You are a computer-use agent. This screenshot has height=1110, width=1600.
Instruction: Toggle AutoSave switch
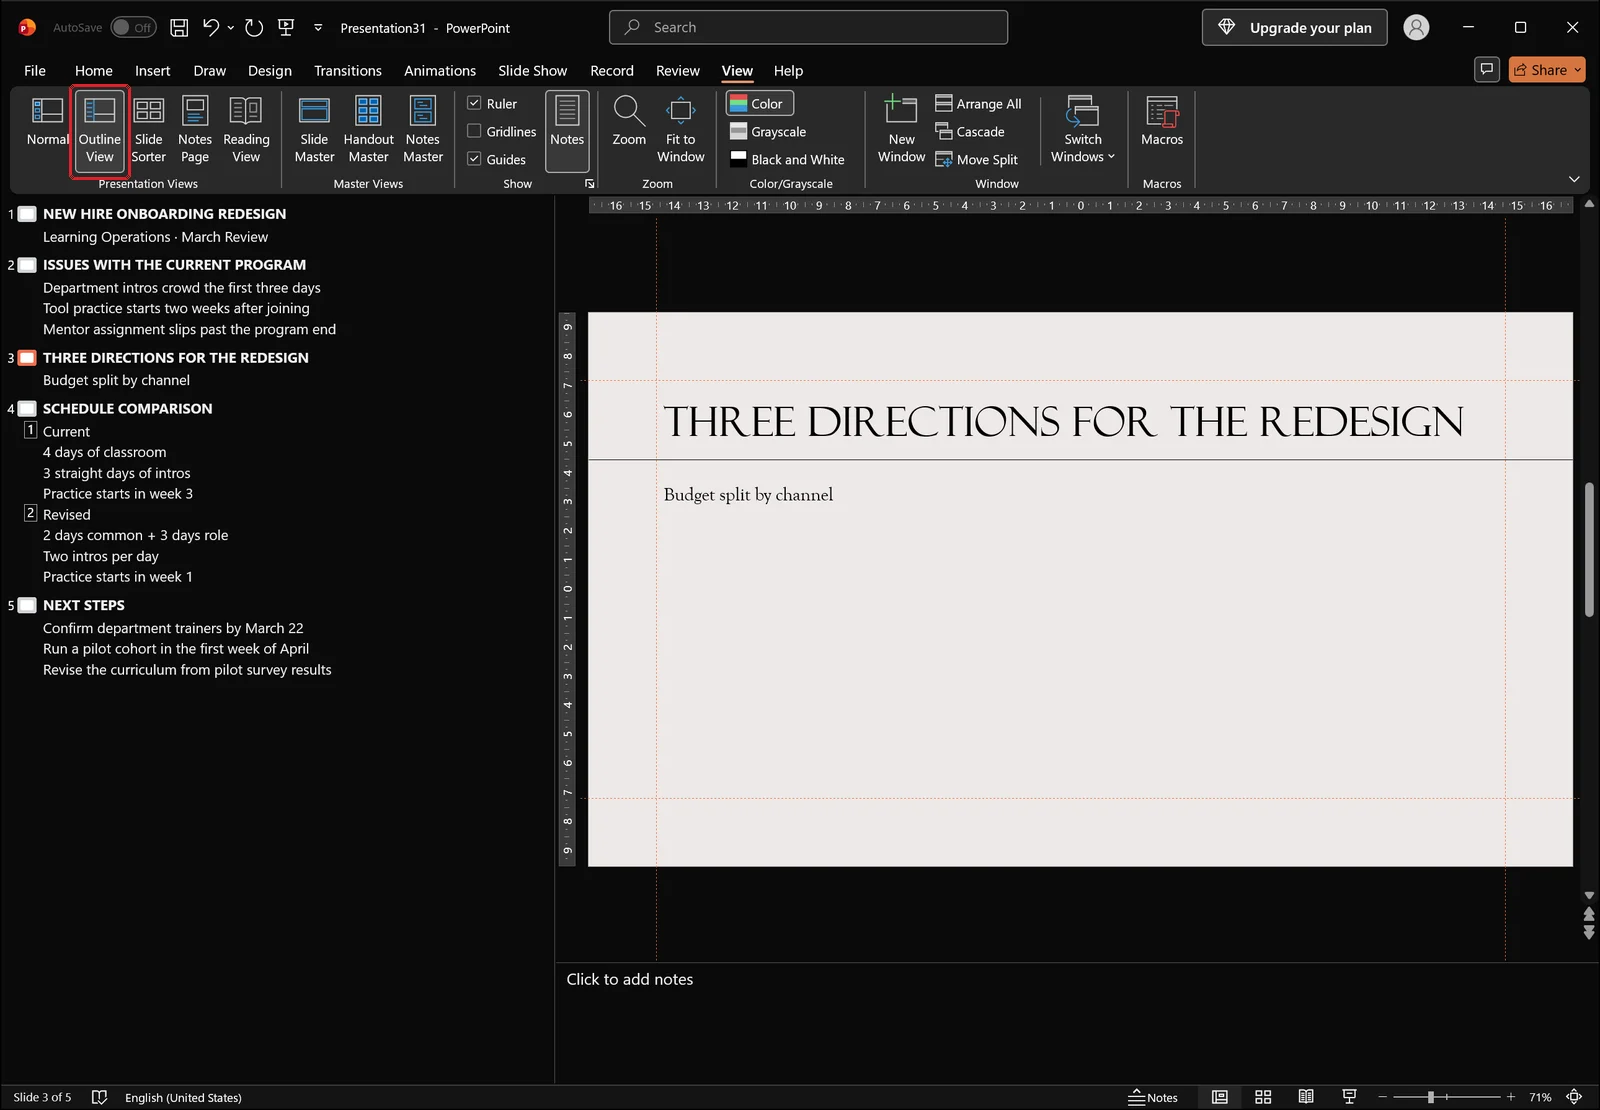point(133,28)
